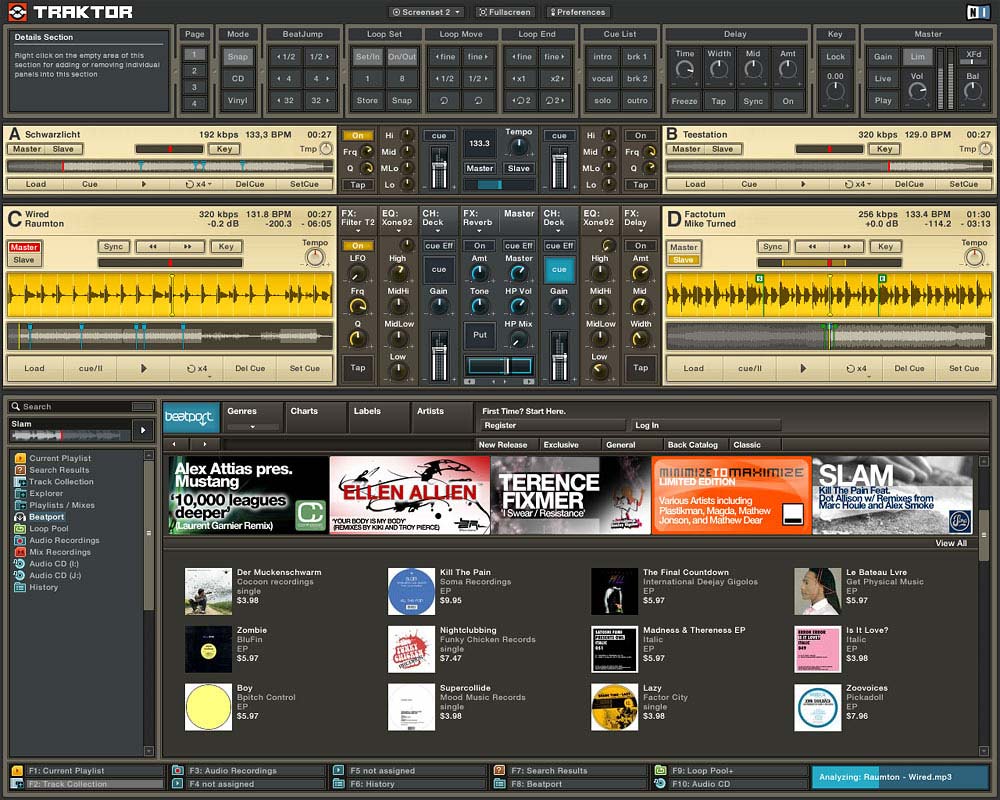Play Deck C
Screen dimensions: 1000x800
pos(143,368)
